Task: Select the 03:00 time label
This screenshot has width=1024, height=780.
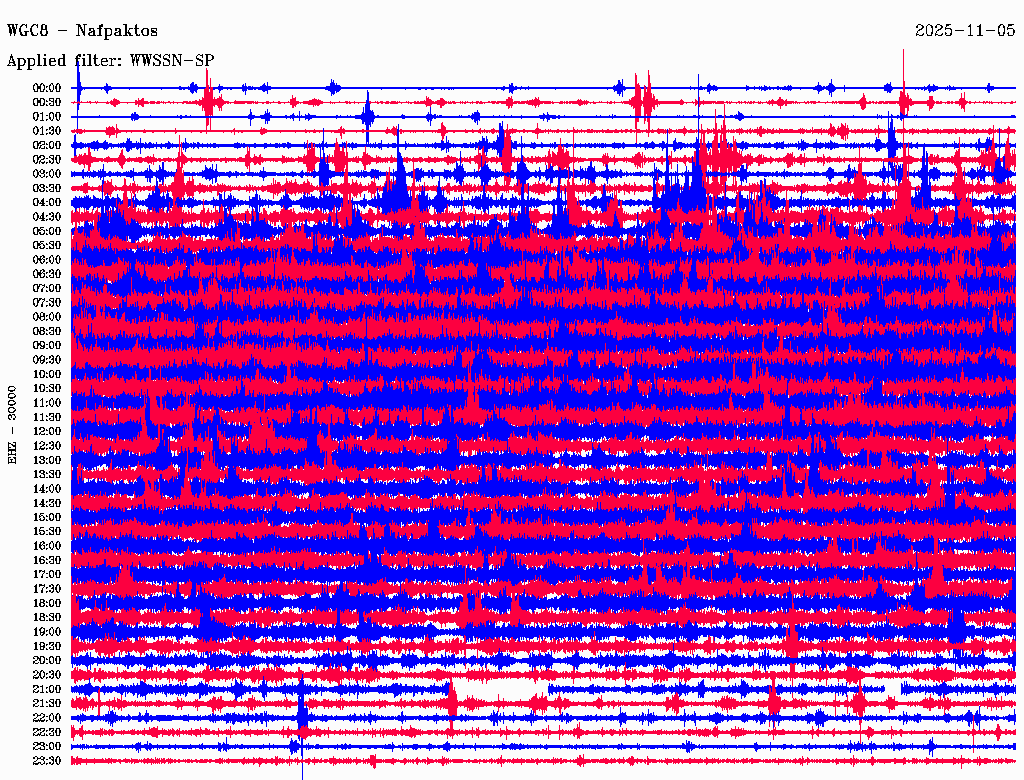Action: pyautogui.click(x=47, y=174)
